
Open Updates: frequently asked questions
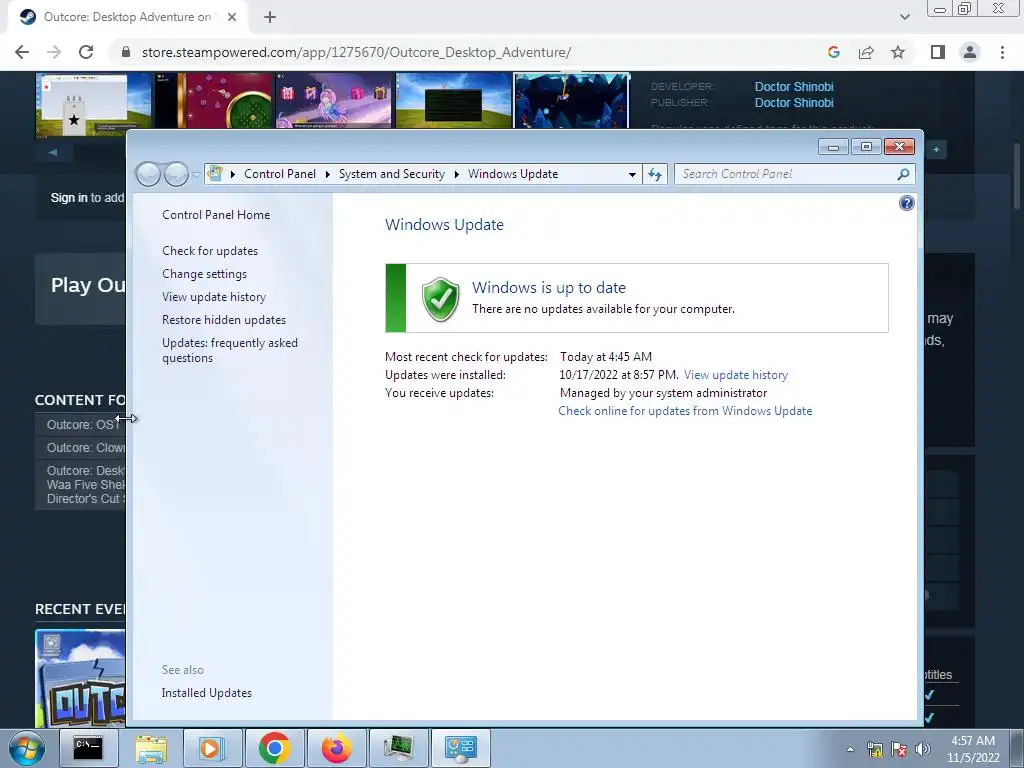click(x=230, y=350)
